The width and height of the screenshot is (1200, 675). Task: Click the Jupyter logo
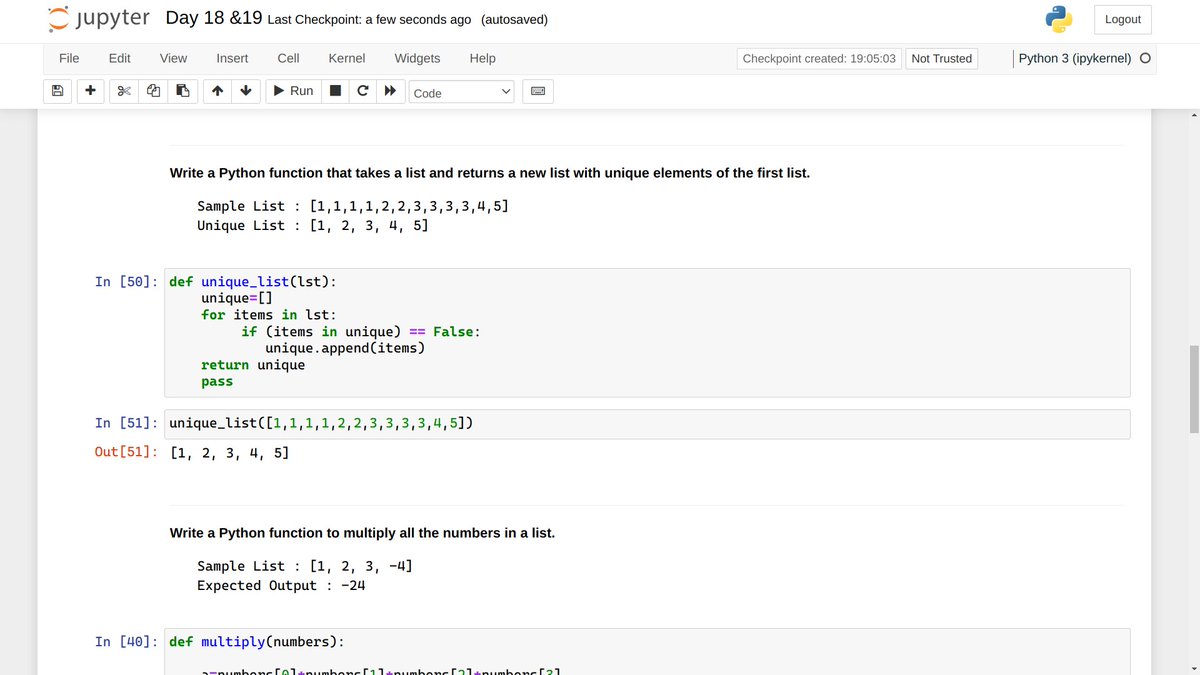click(x=100, y=19)
